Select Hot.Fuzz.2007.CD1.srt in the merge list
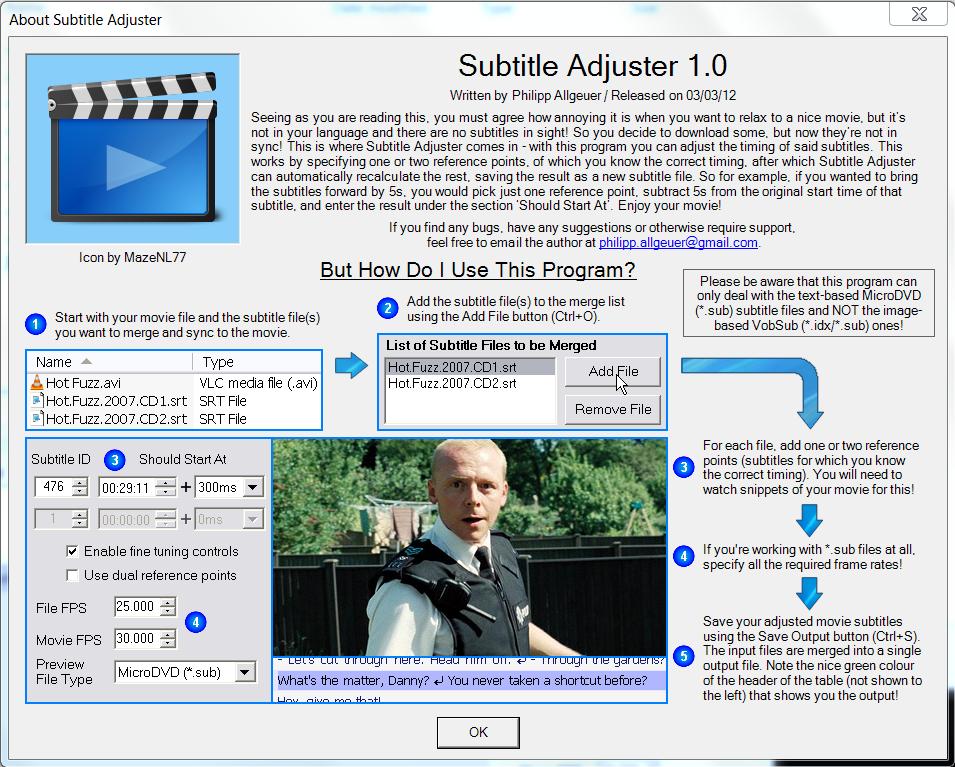 [x=470, y=367]
